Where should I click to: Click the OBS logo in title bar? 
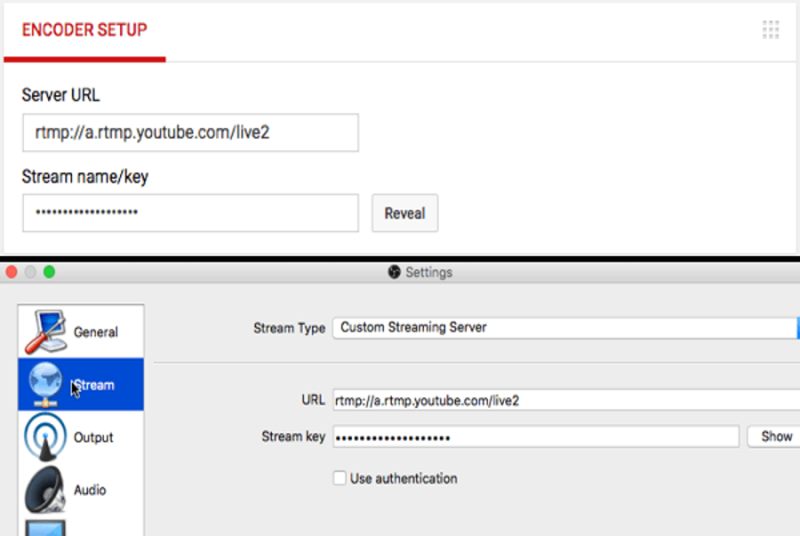click(394, 272)
